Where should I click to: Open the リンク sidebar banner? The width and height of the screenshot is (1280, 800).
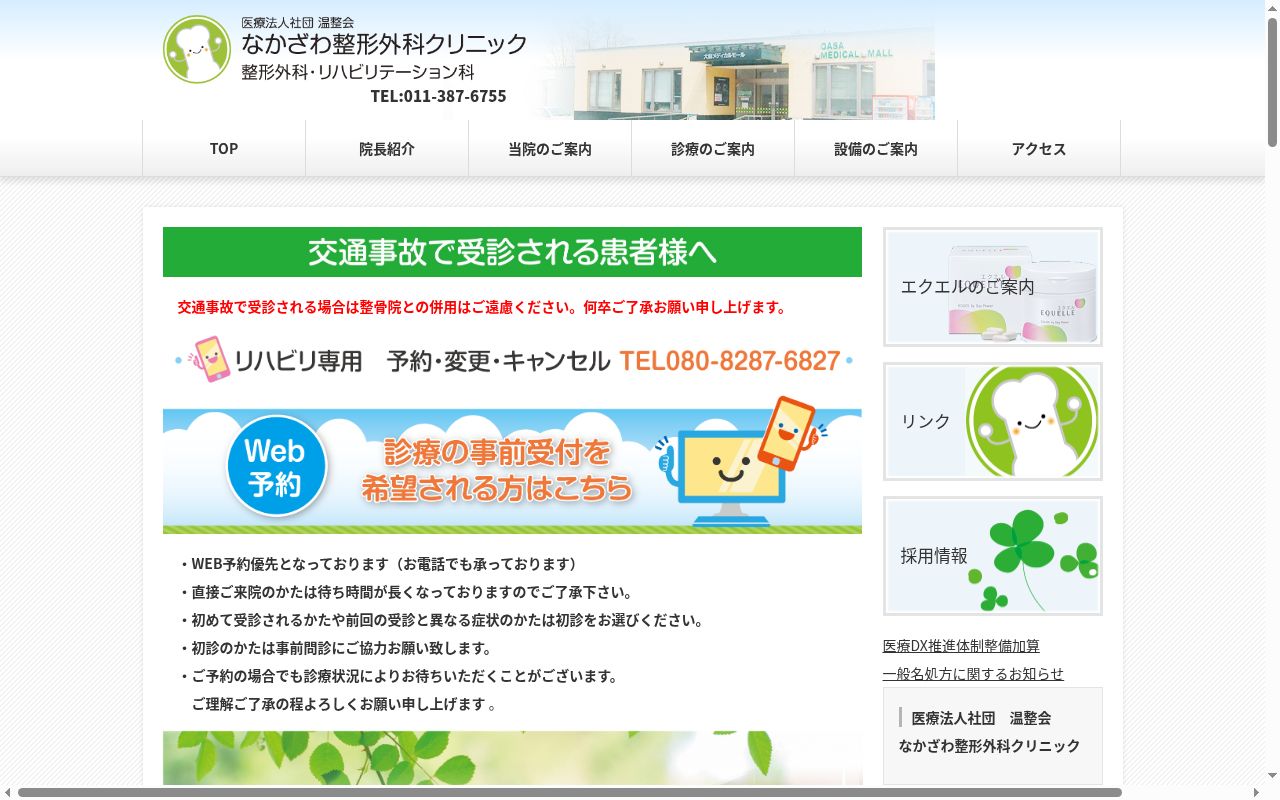[x=993, y=421]
